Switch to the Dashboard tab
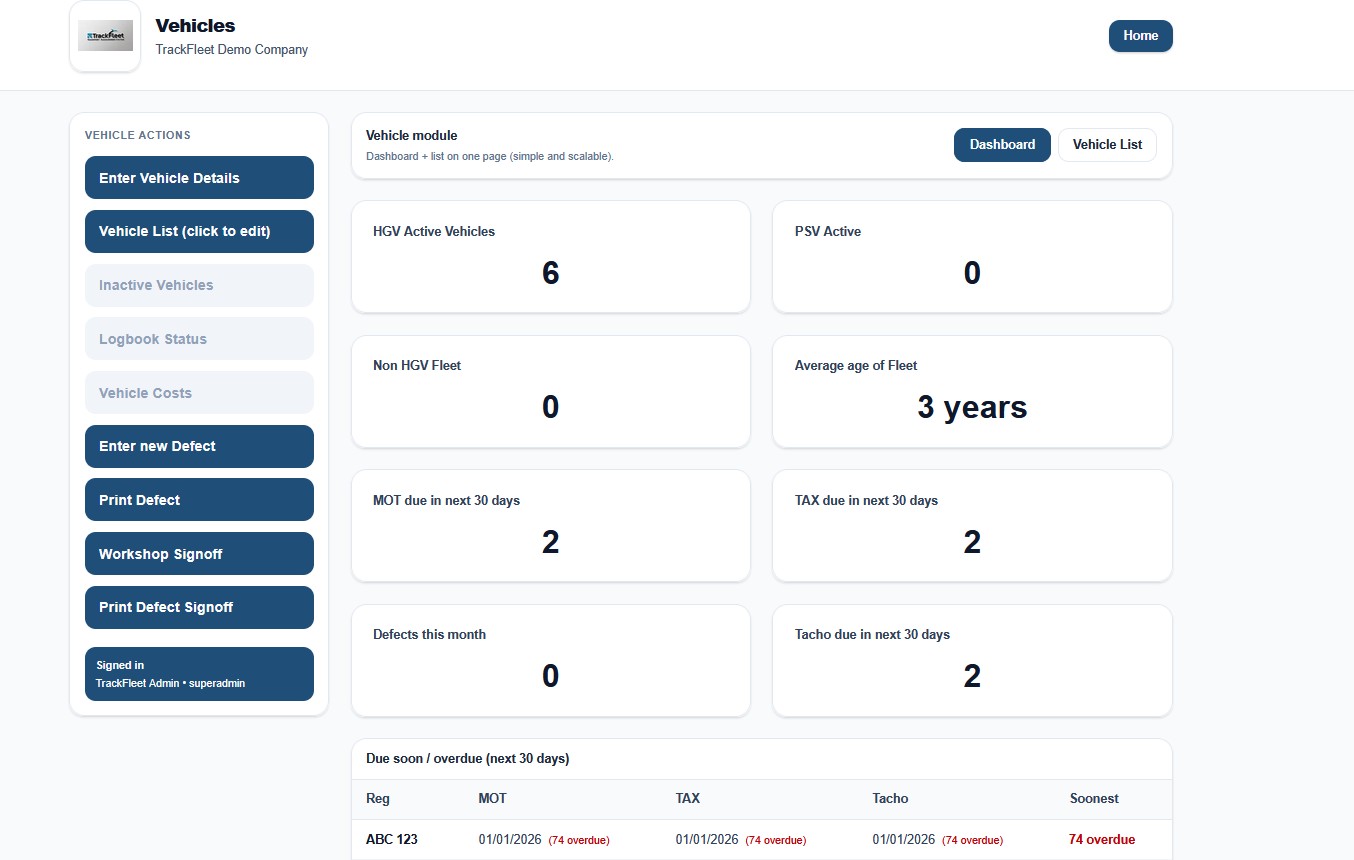 coord(1001,144)
